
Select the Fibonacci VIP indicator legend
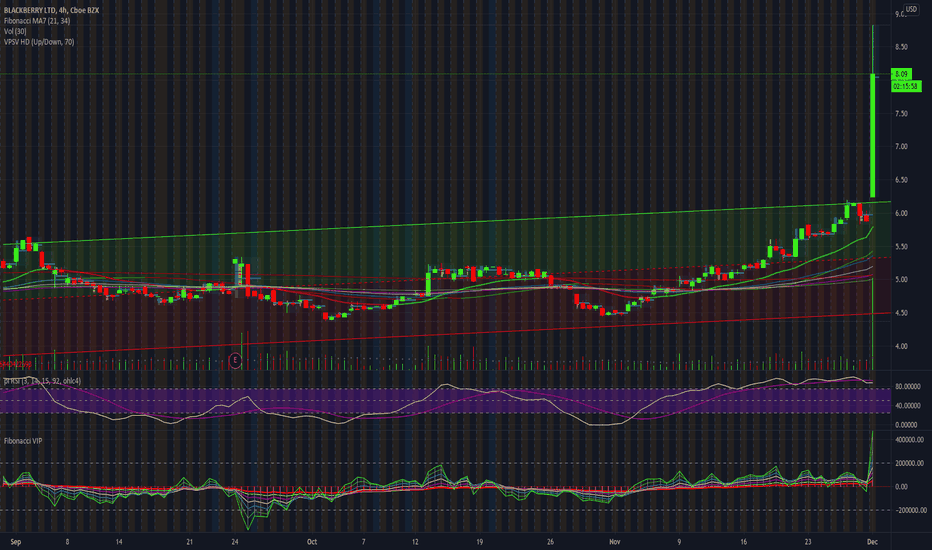pyautogui.click(x=23, y=441)
